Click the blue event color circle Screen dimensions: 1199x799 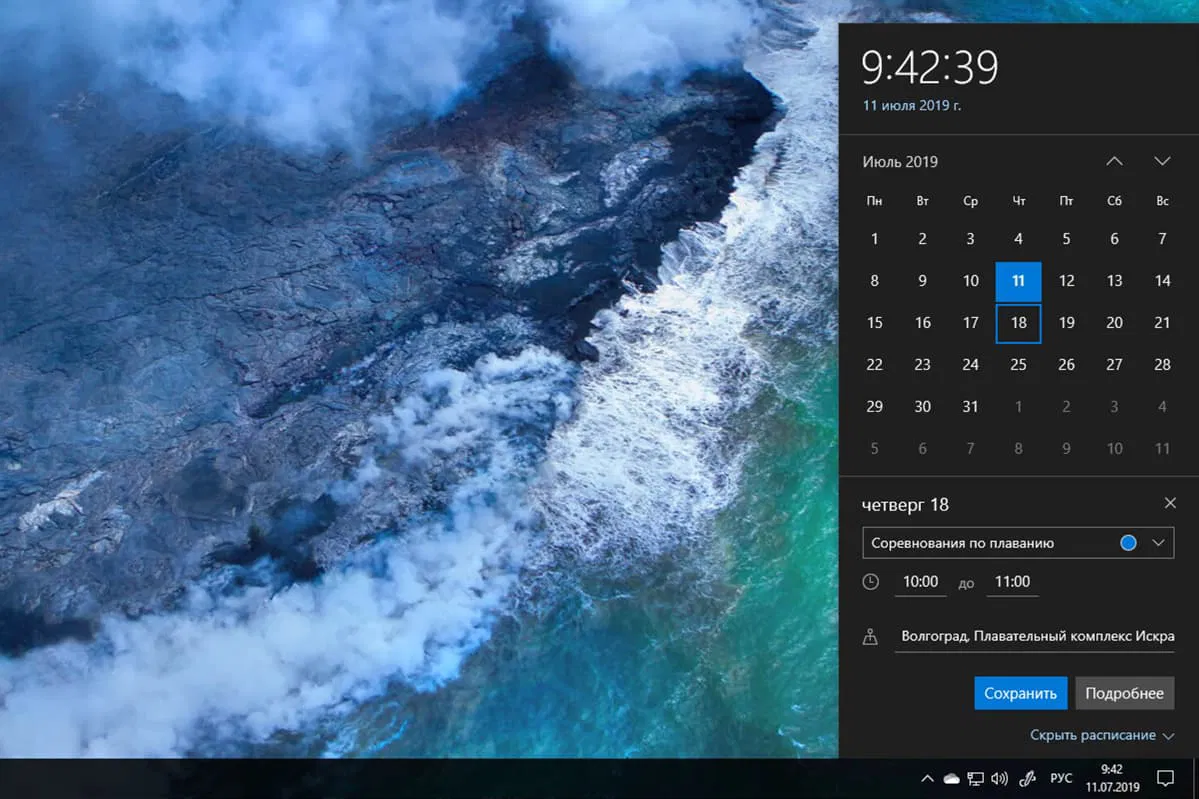1127,542
